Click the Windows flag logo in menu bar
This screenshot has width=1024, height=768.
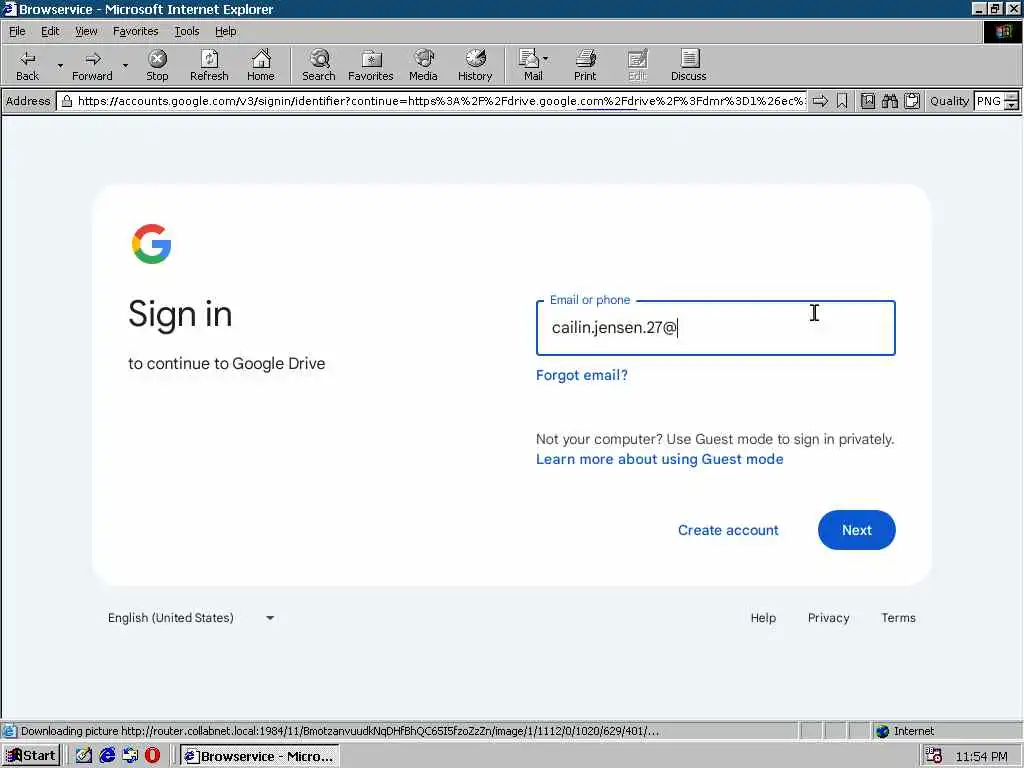pyautogui.click(x=1002, y=31)
